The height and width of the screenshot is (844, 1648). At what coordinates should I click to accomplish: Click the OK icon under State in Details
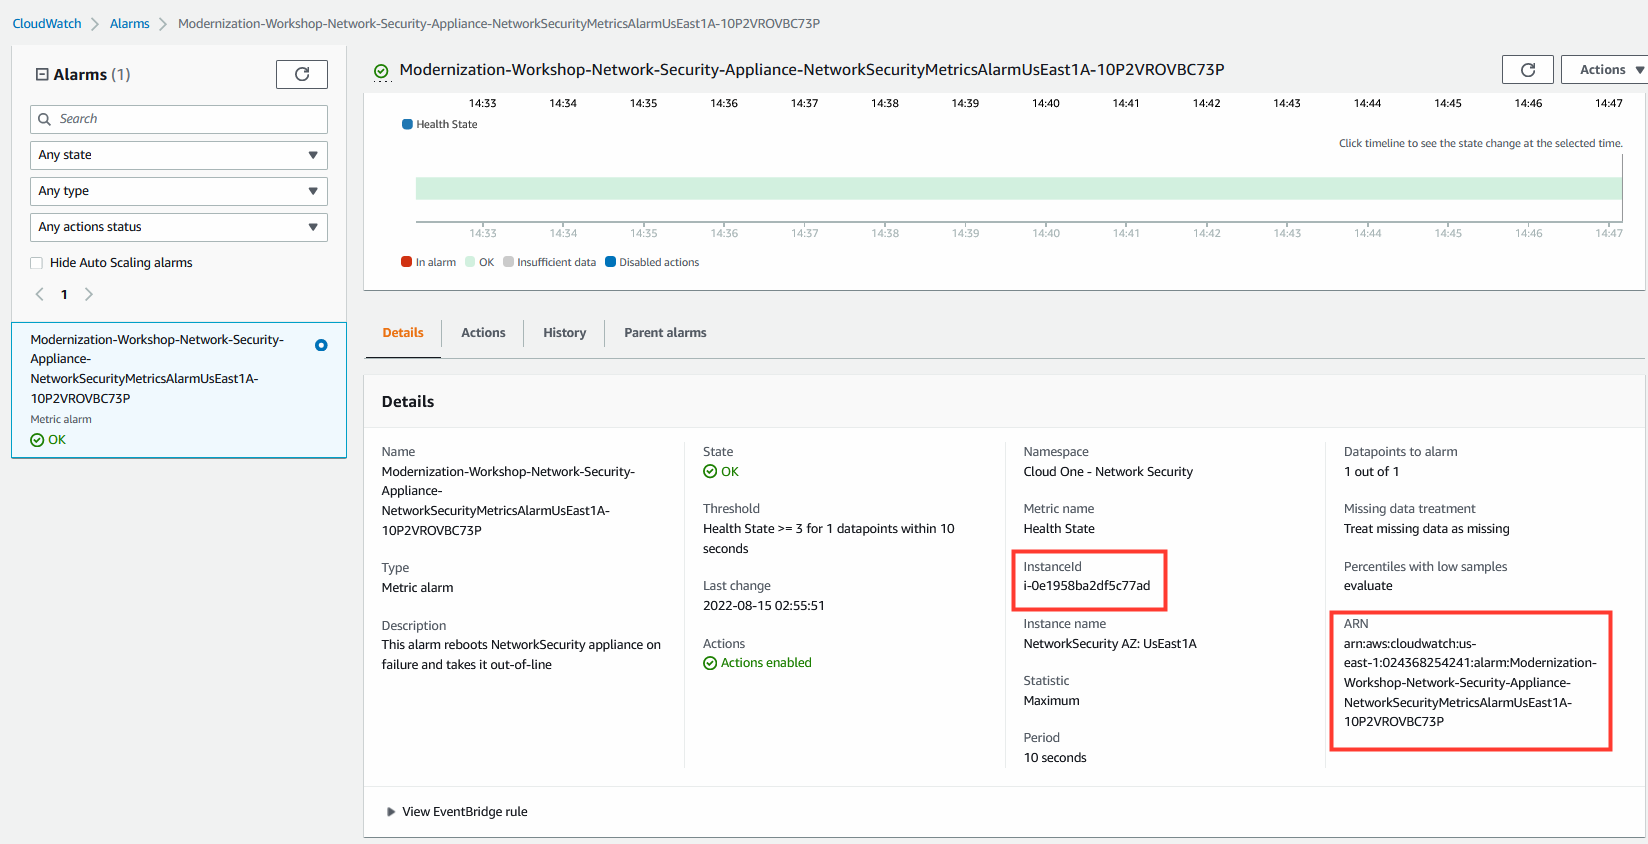point(710,471)
